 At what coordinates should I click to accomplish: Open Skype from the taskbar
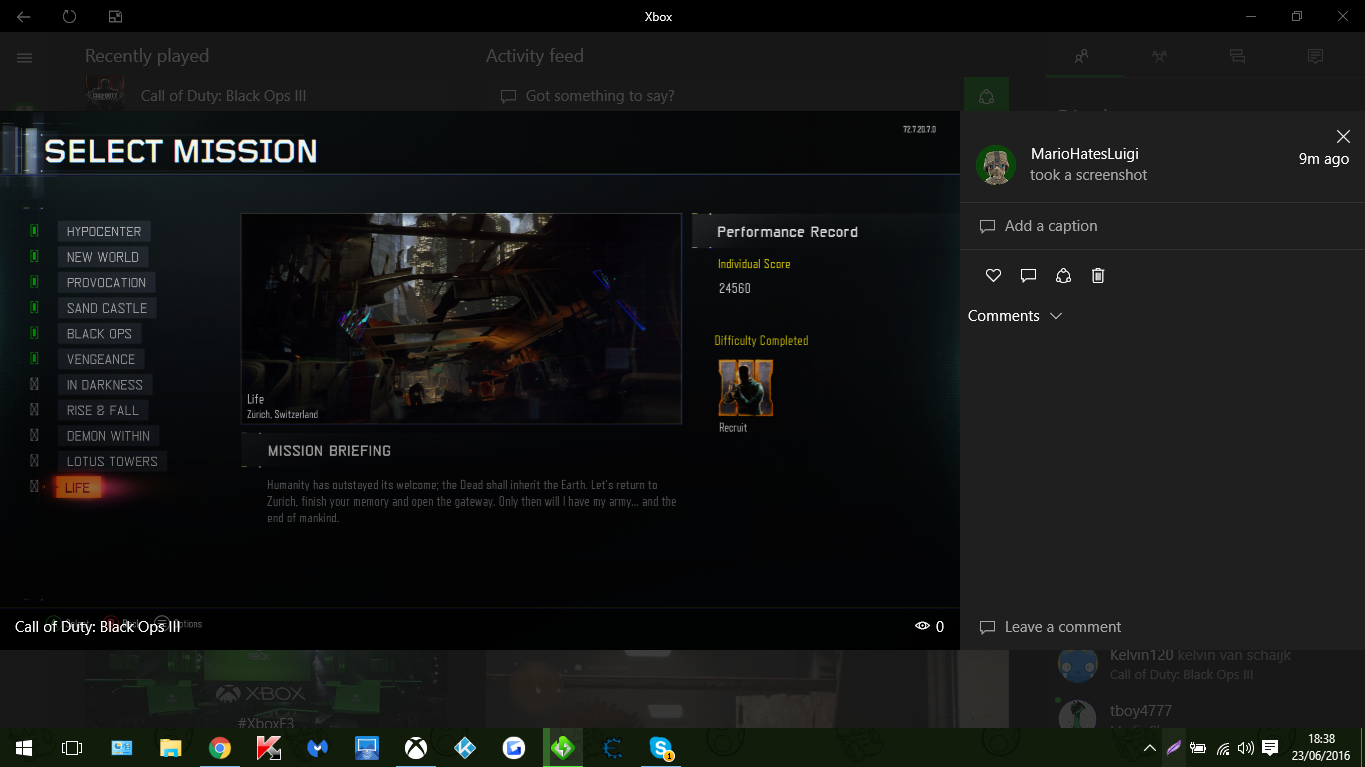point(661,747)
